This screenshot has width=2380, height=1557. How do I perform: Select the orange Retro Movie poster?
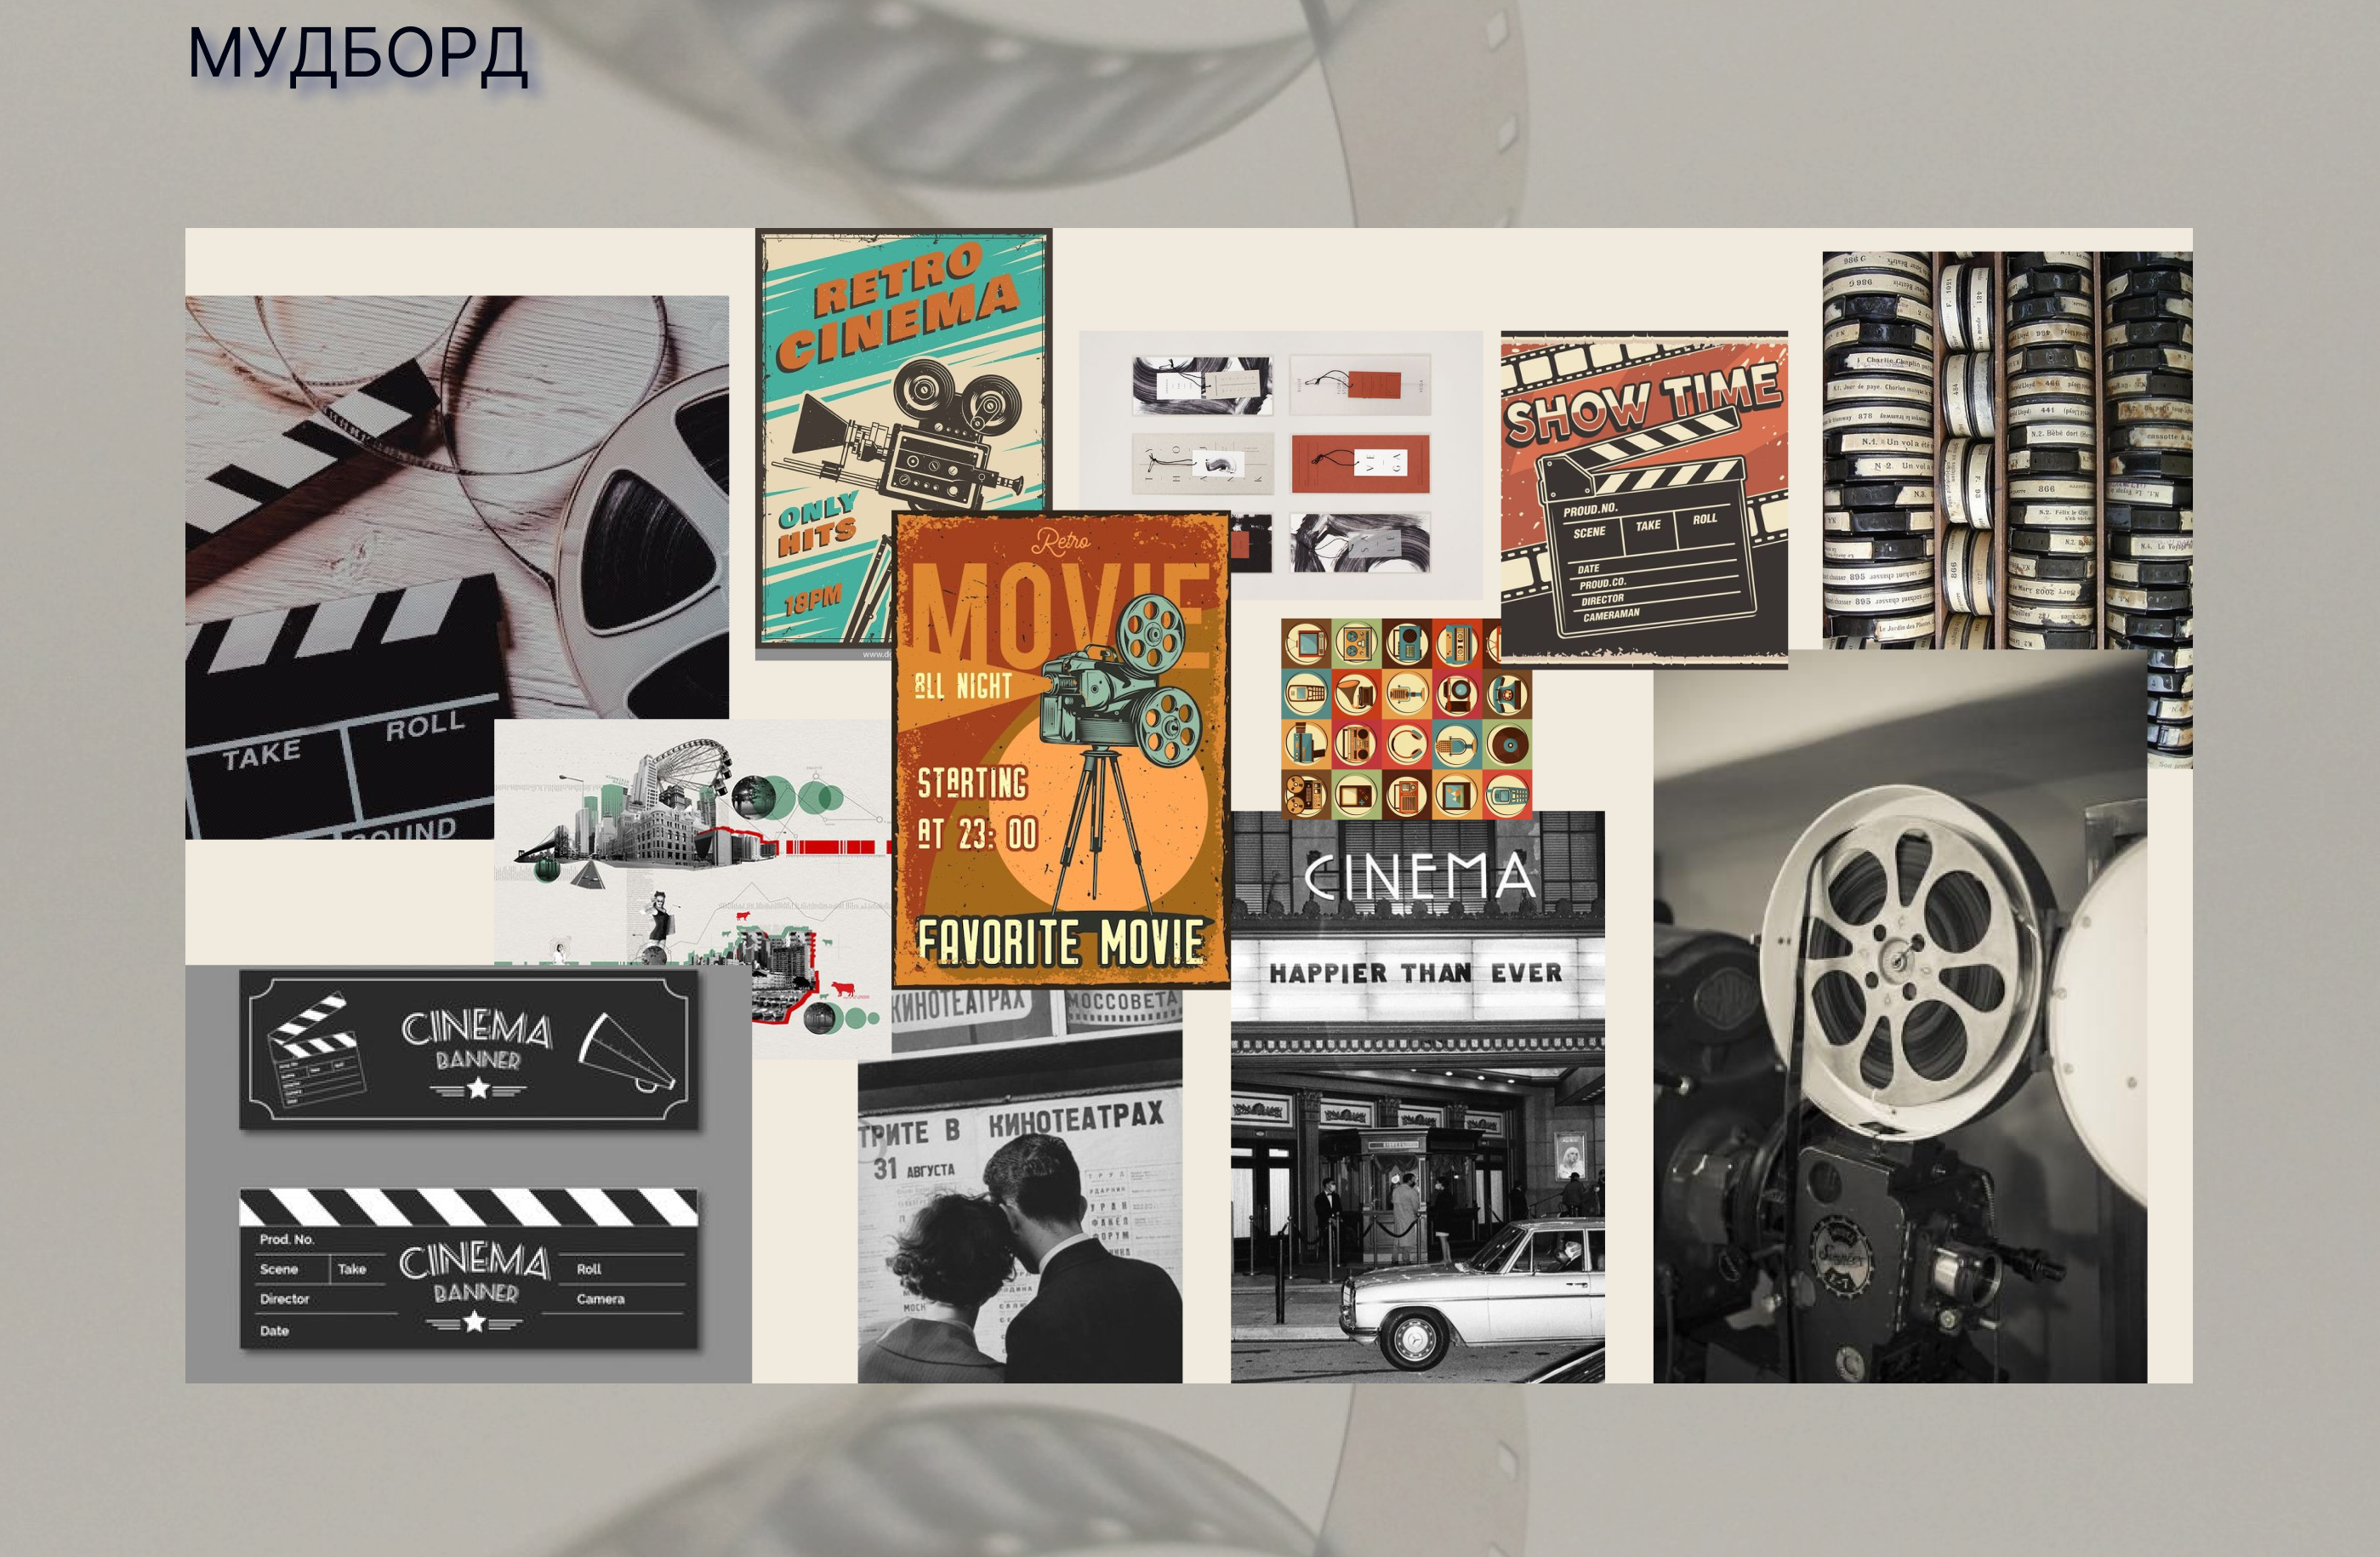click(1060, 750)
